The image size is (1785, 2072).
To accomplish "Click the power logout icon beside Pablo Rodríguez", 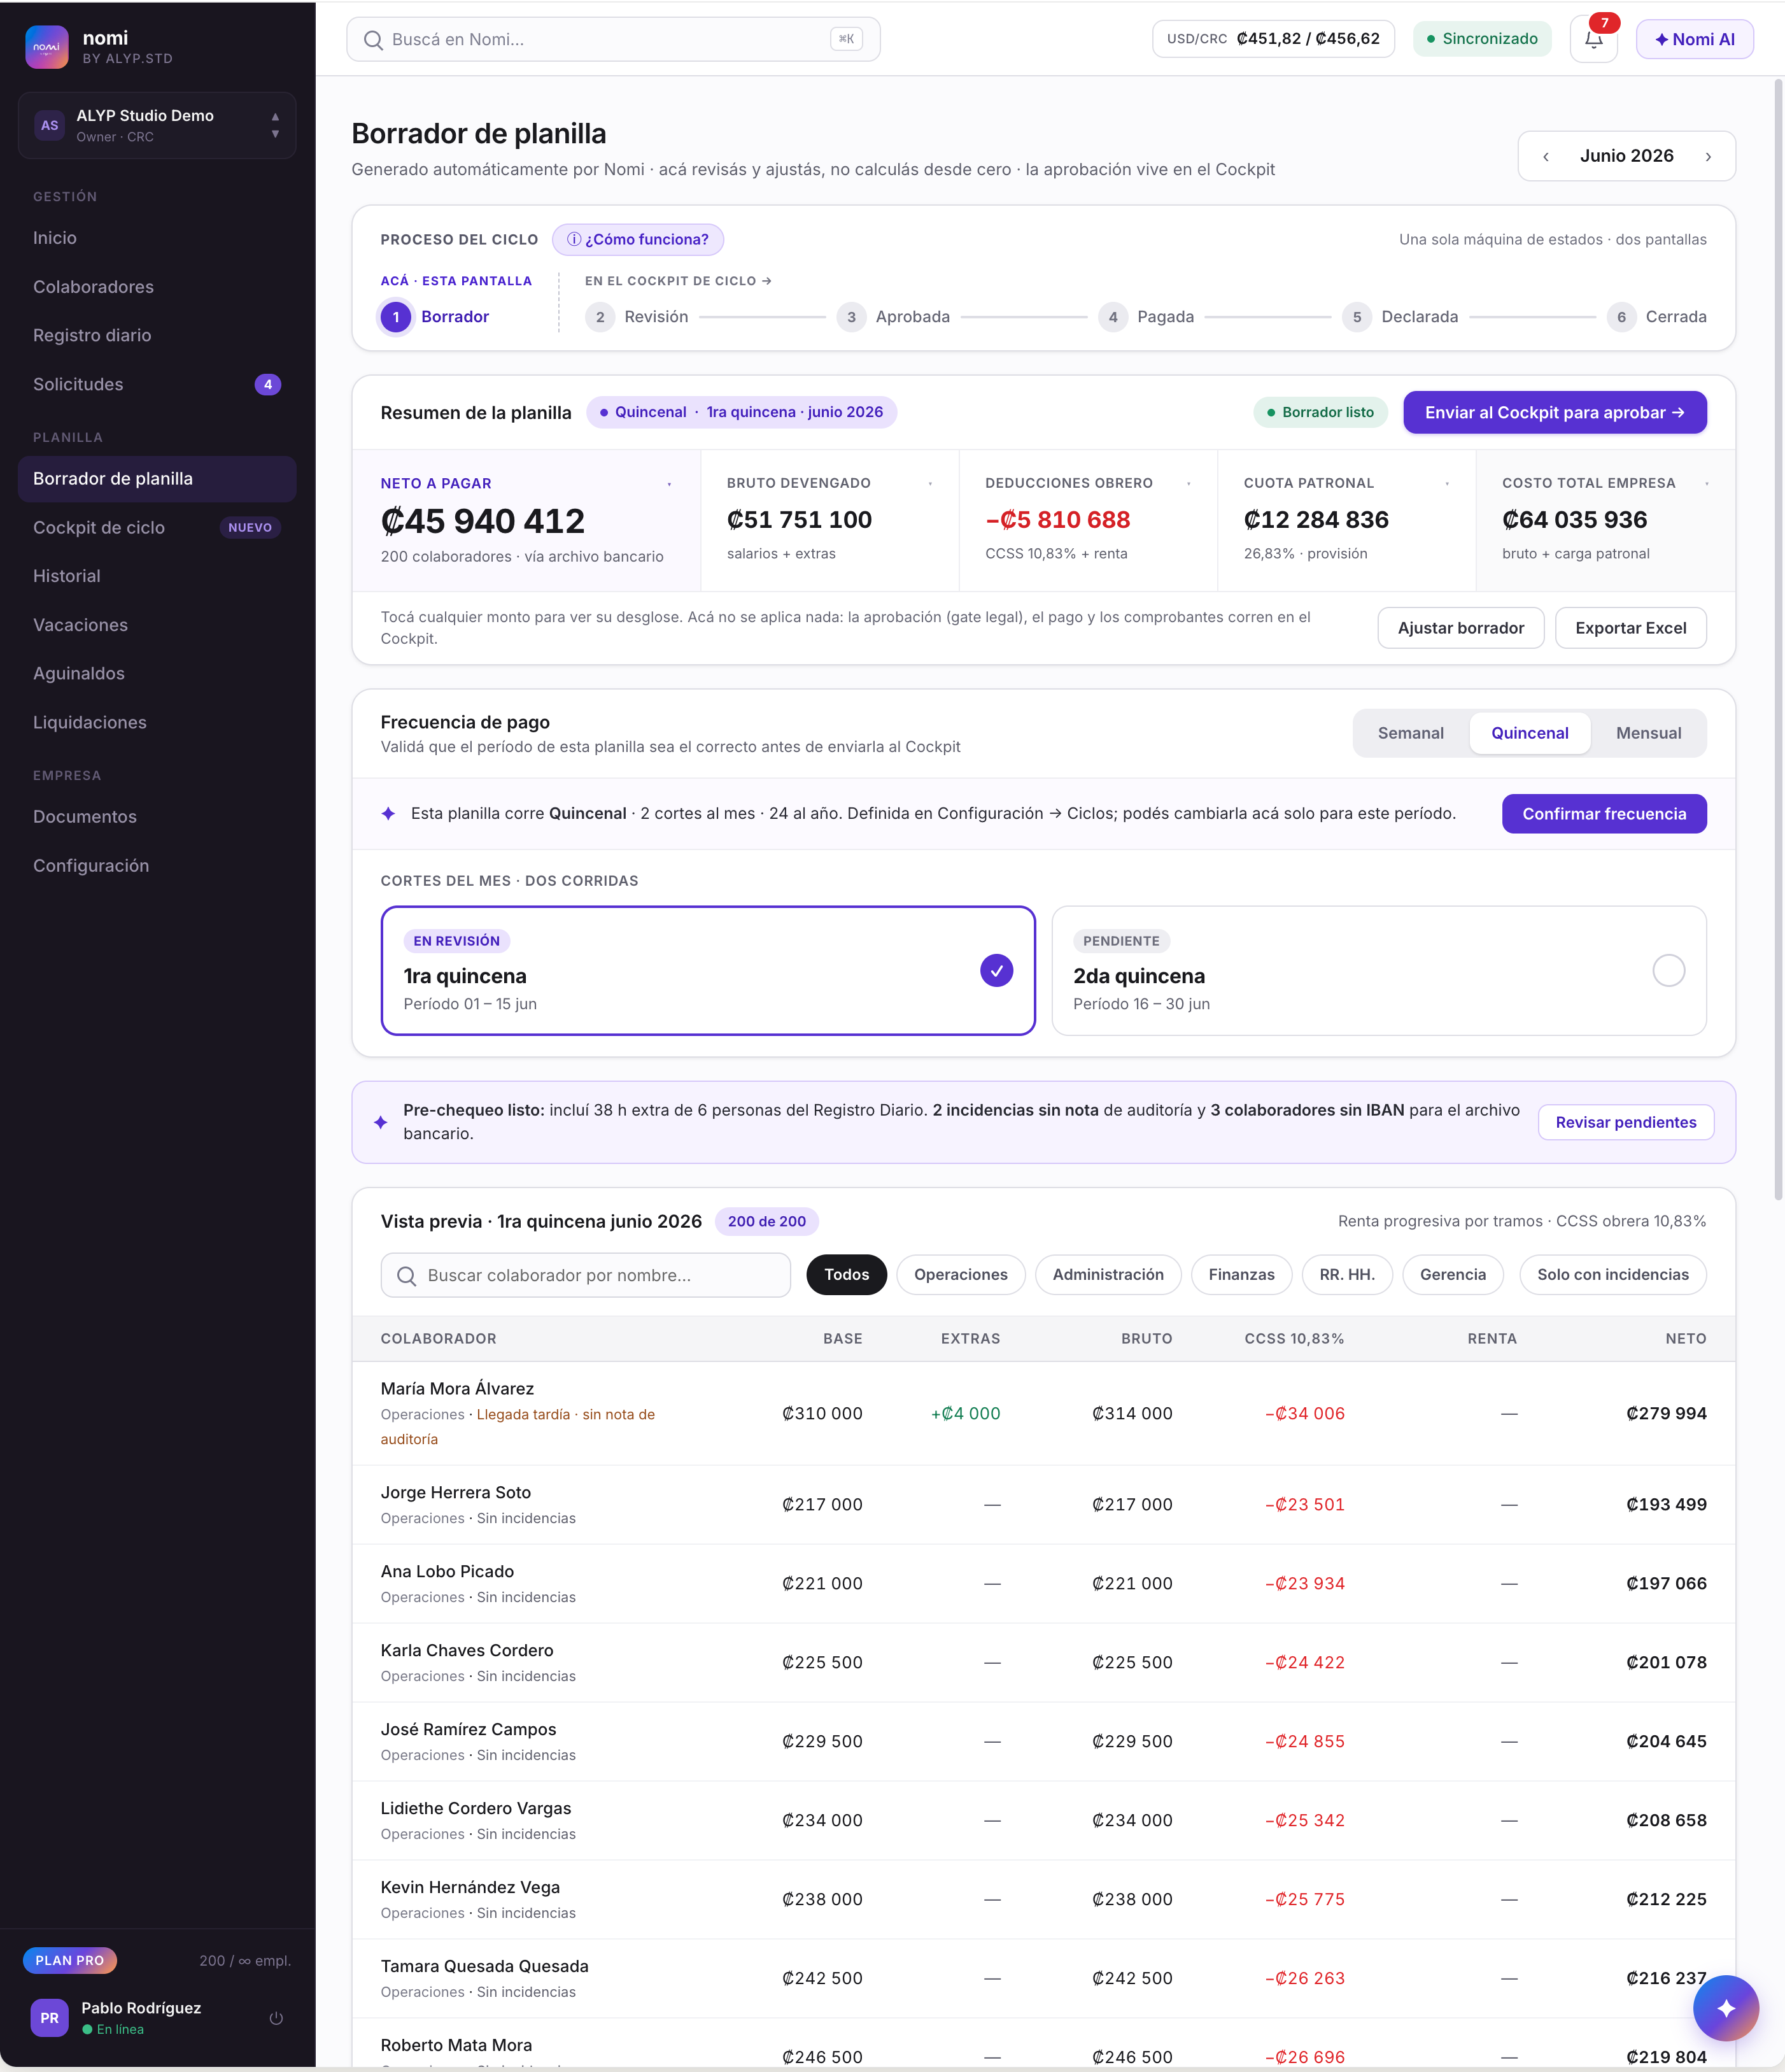I will (276, 2018).
